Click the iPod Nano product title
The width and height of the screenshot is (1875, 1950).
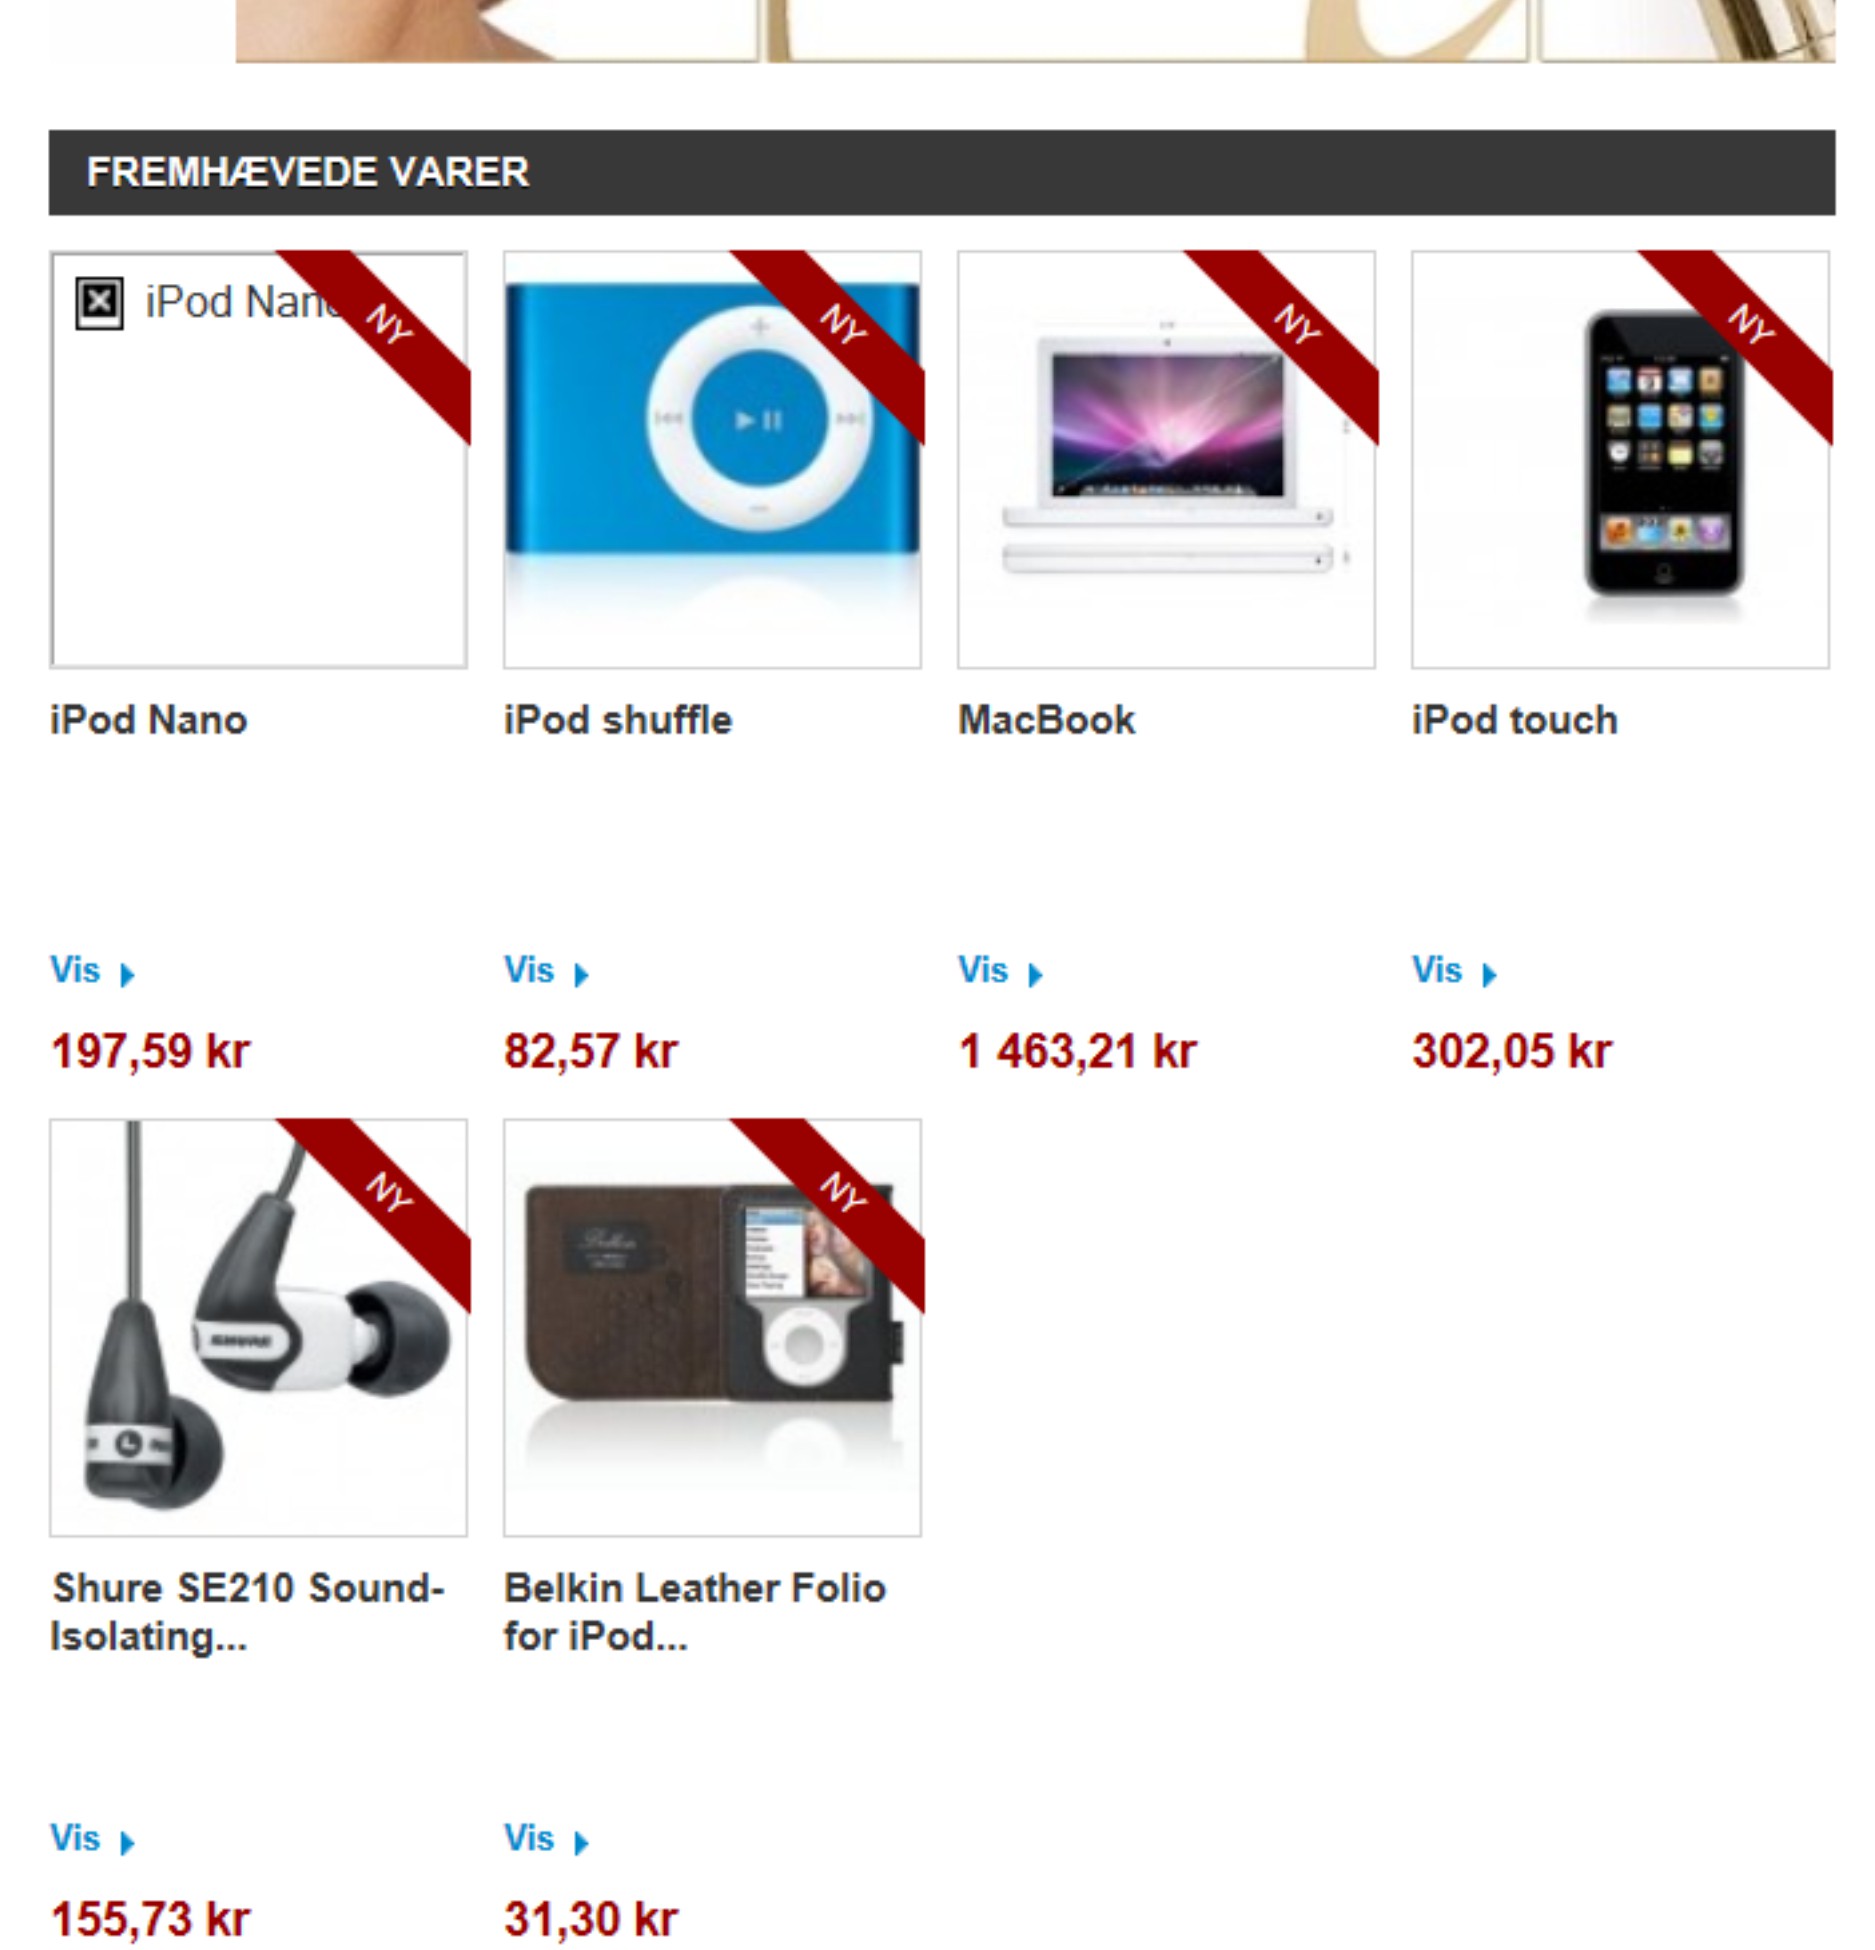(149, 720)
